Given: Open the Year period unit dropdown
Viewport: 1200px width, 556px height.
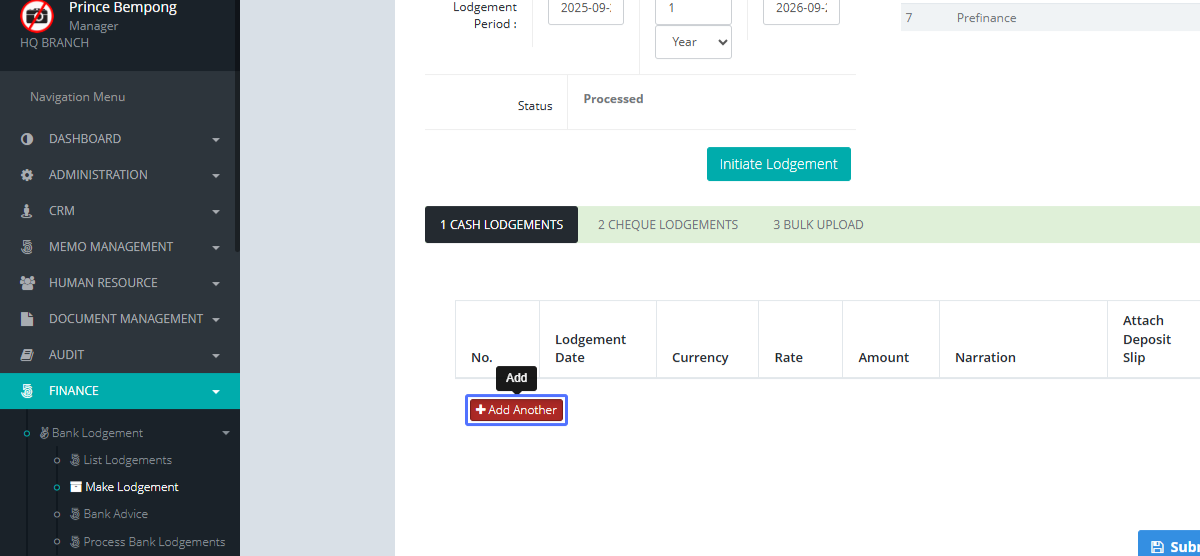Looking at the screenshot, I should (693, 42).
